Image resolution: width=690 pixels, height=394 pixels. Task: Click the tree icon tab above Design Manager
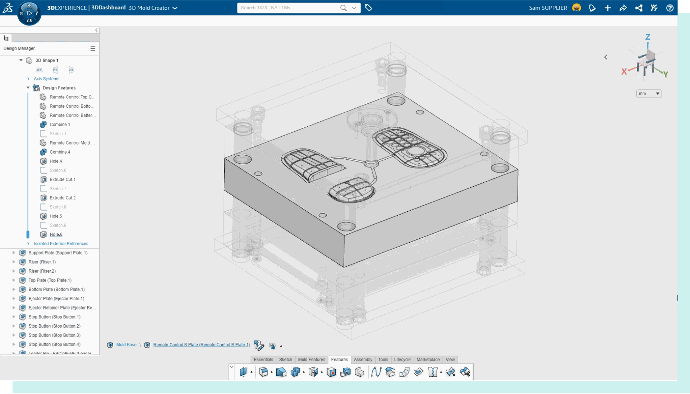point(6,38)
